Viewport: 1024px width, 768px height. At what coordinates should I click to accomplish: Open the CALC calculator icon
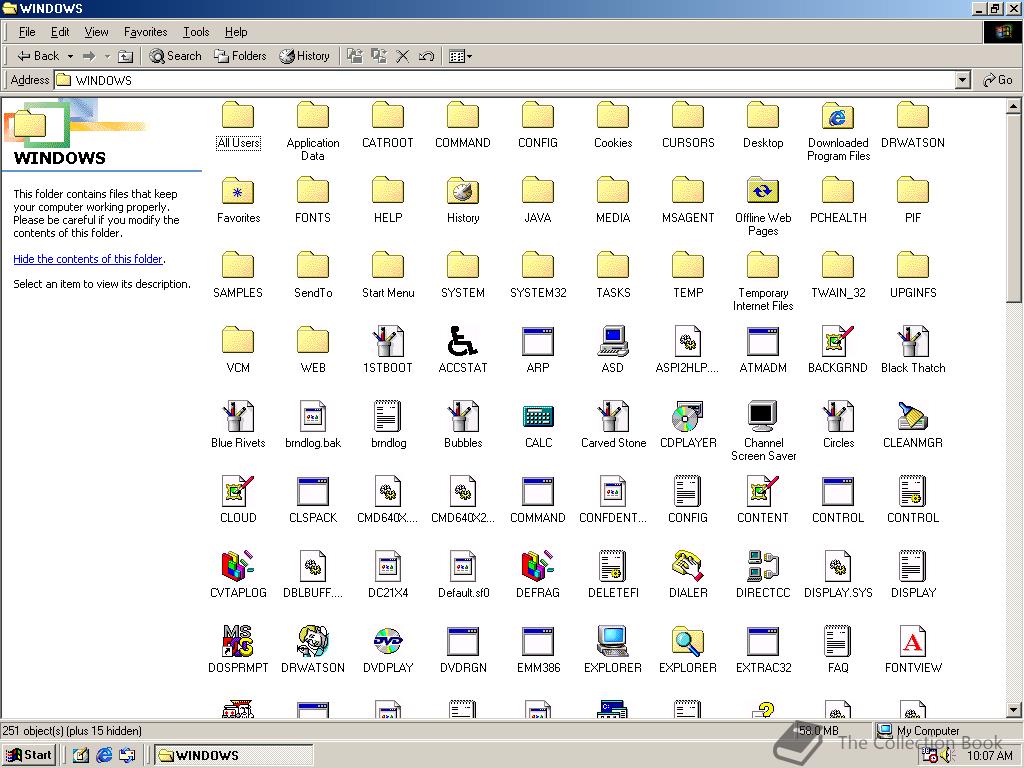538,416
